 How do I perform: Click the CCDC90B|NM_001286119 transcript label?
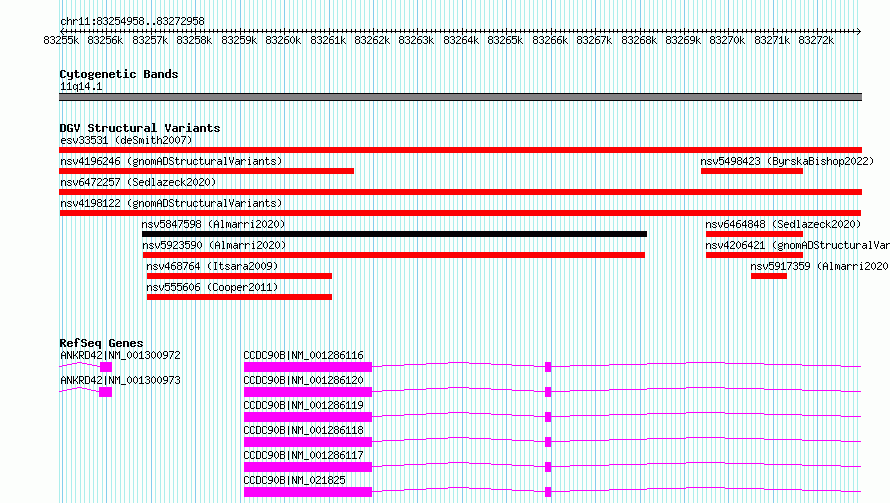[x=304, y=405]
